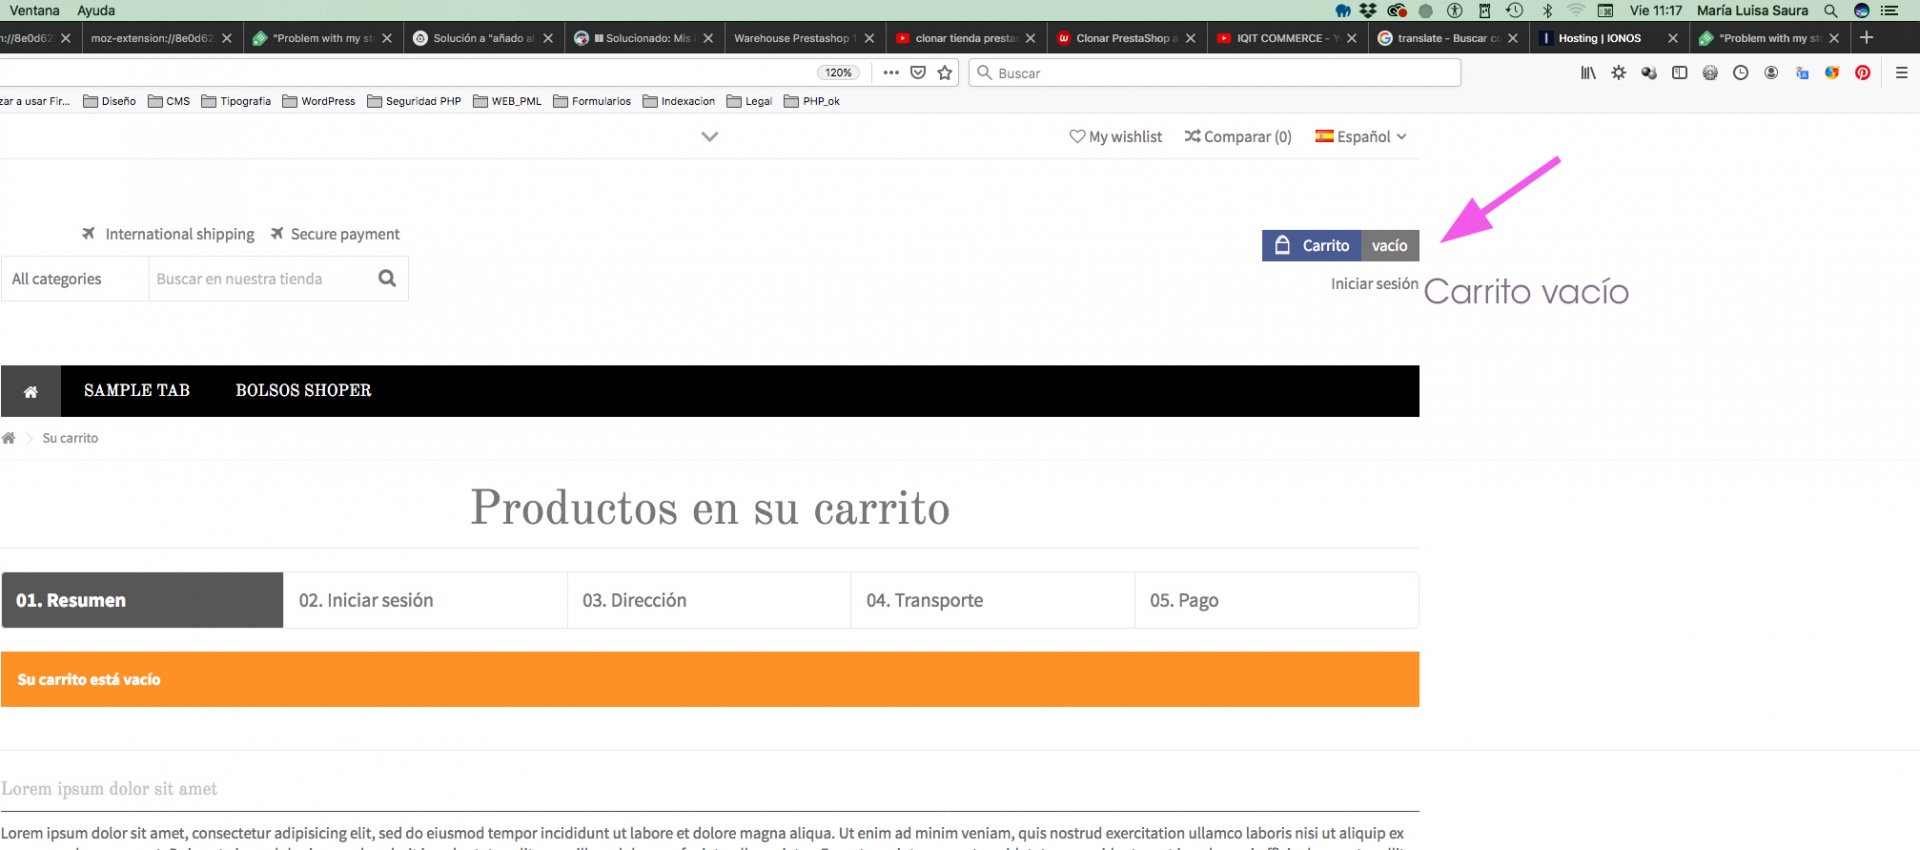The width and height of the screenshot is (1920, 850).
Task: Close the 'Hosting | IONOS' tab
Action: 1673,38
